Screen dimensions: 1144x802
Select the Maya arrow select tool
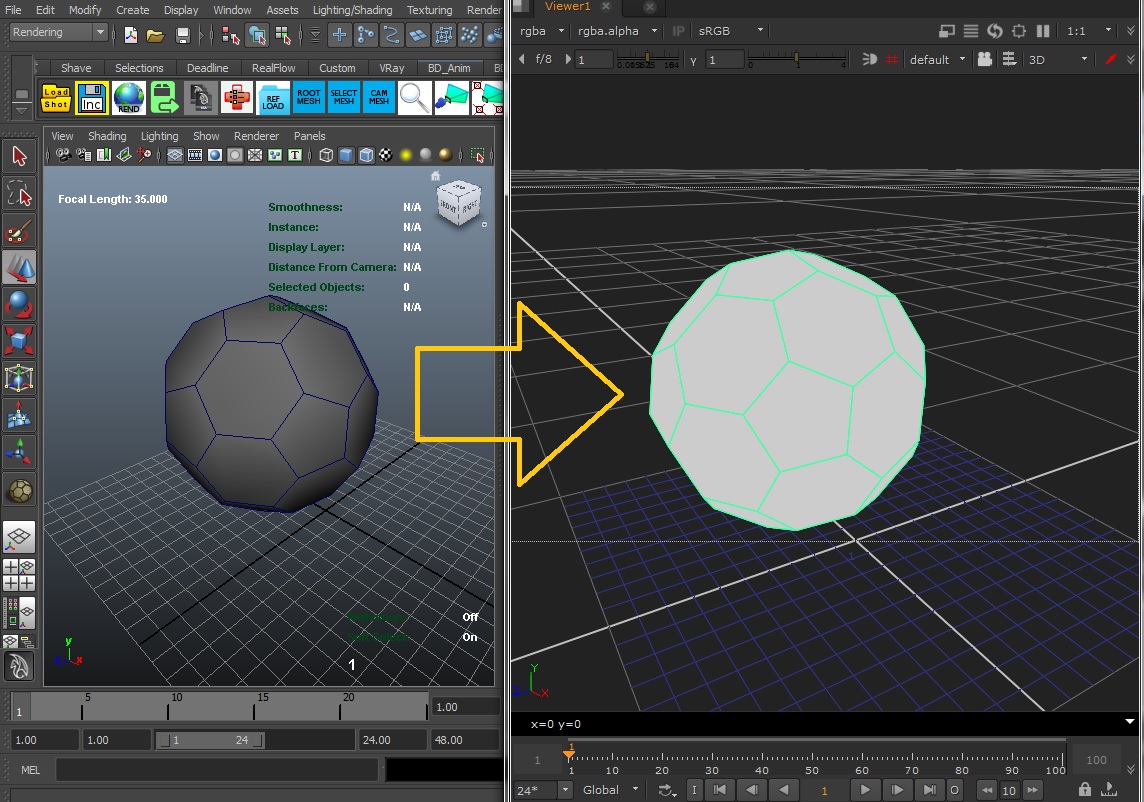pyautogui.click(x=19, y=156)
